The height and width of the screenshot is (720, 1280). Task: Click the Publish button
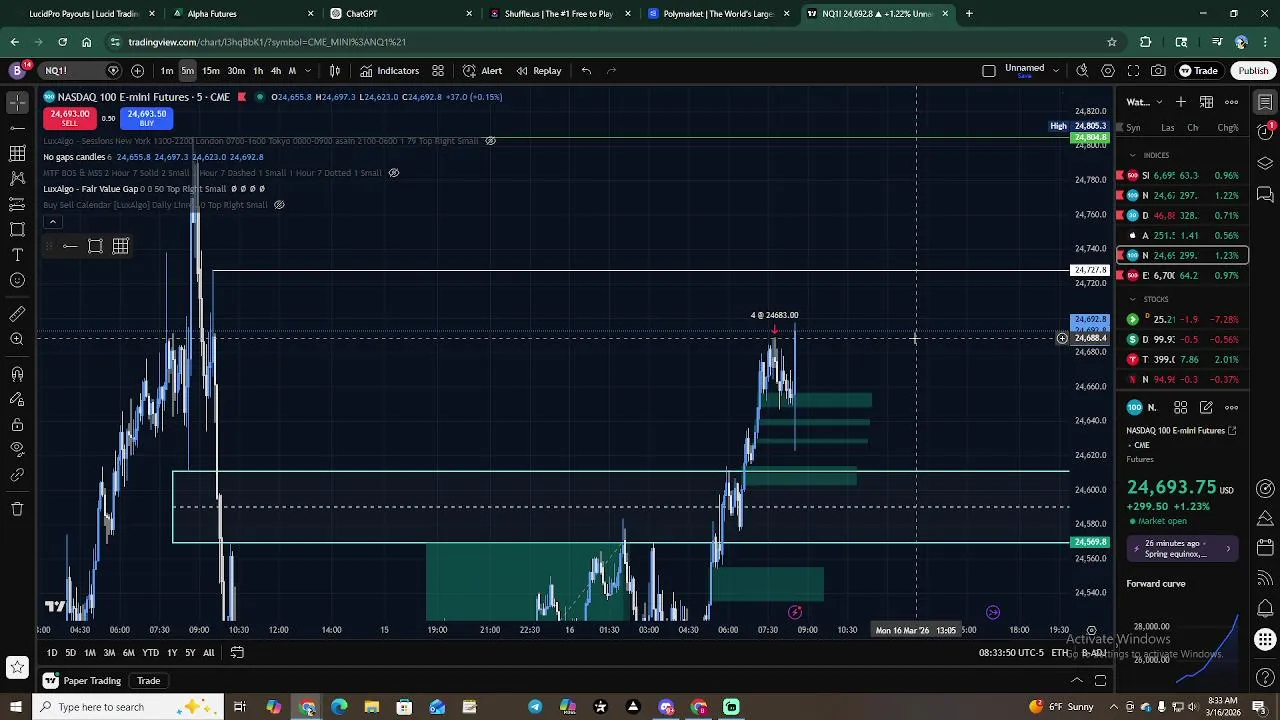(1253, 71)
